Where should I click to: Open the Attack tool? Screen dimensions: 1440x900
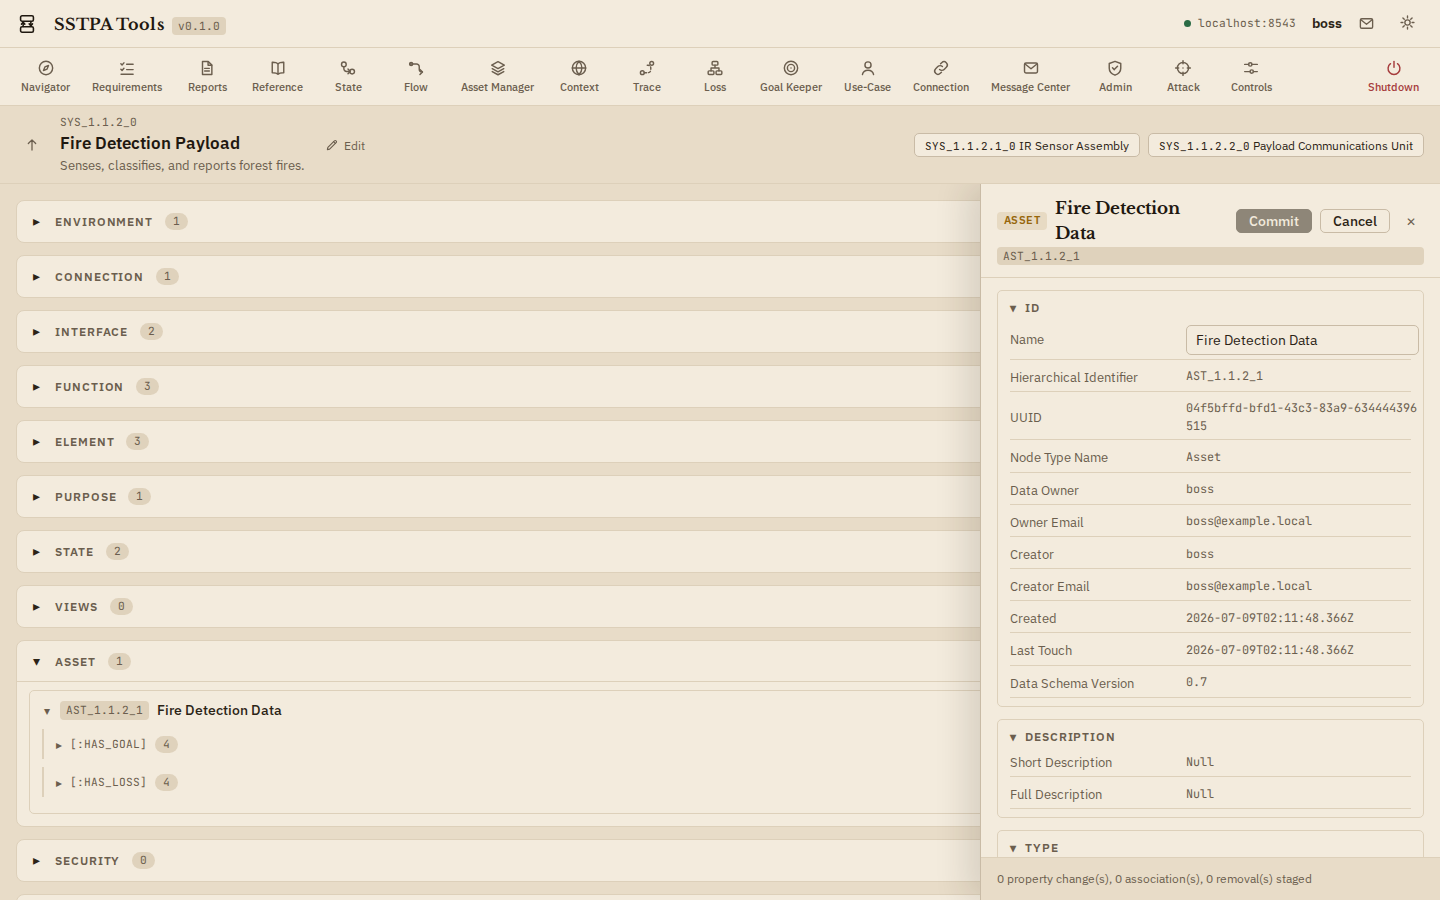[1183, 76]
